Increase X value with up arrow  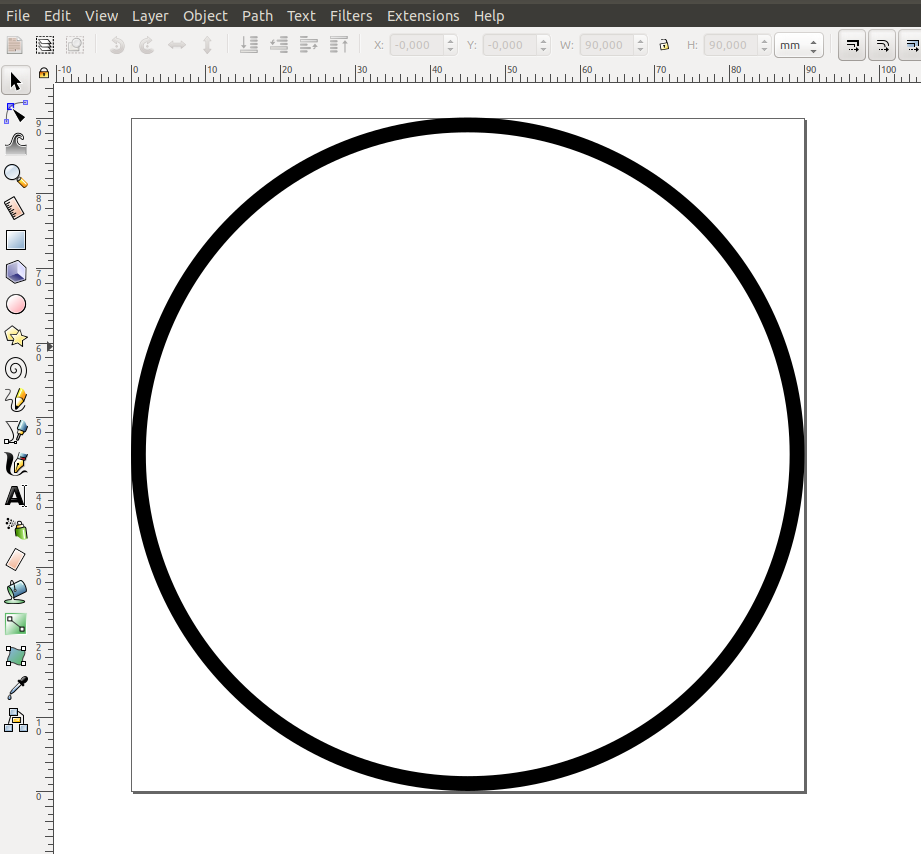pyautogui.click(x=451, y=41)
